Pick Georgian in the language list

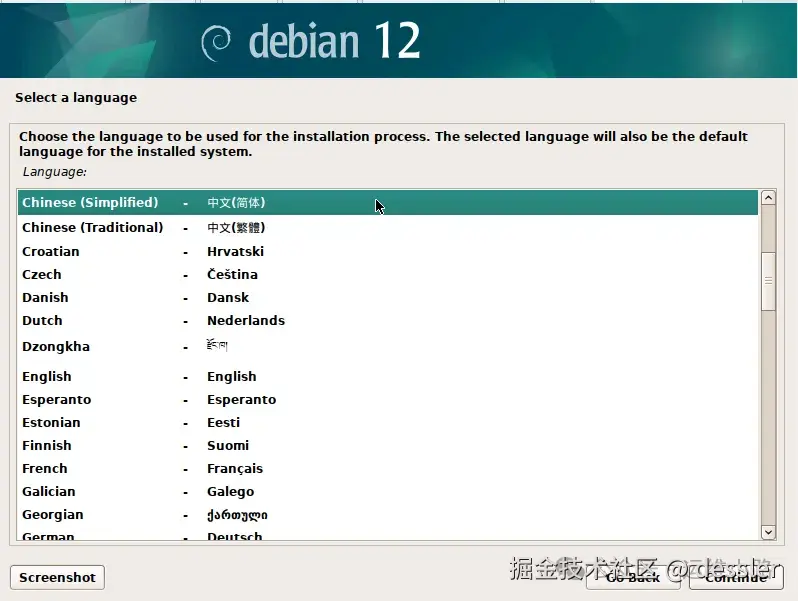click(x=388, y=514)
